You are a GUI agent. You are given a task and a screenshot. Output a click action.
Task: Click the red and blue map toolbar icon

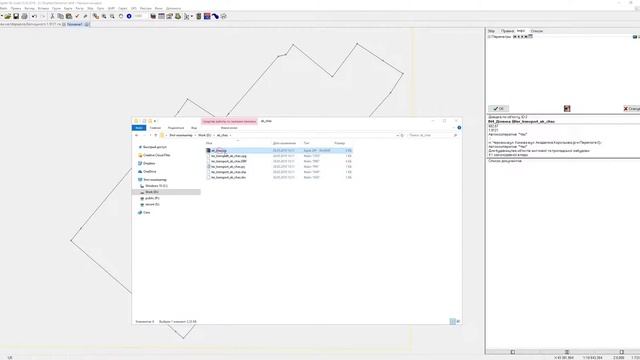coord(207,16)
